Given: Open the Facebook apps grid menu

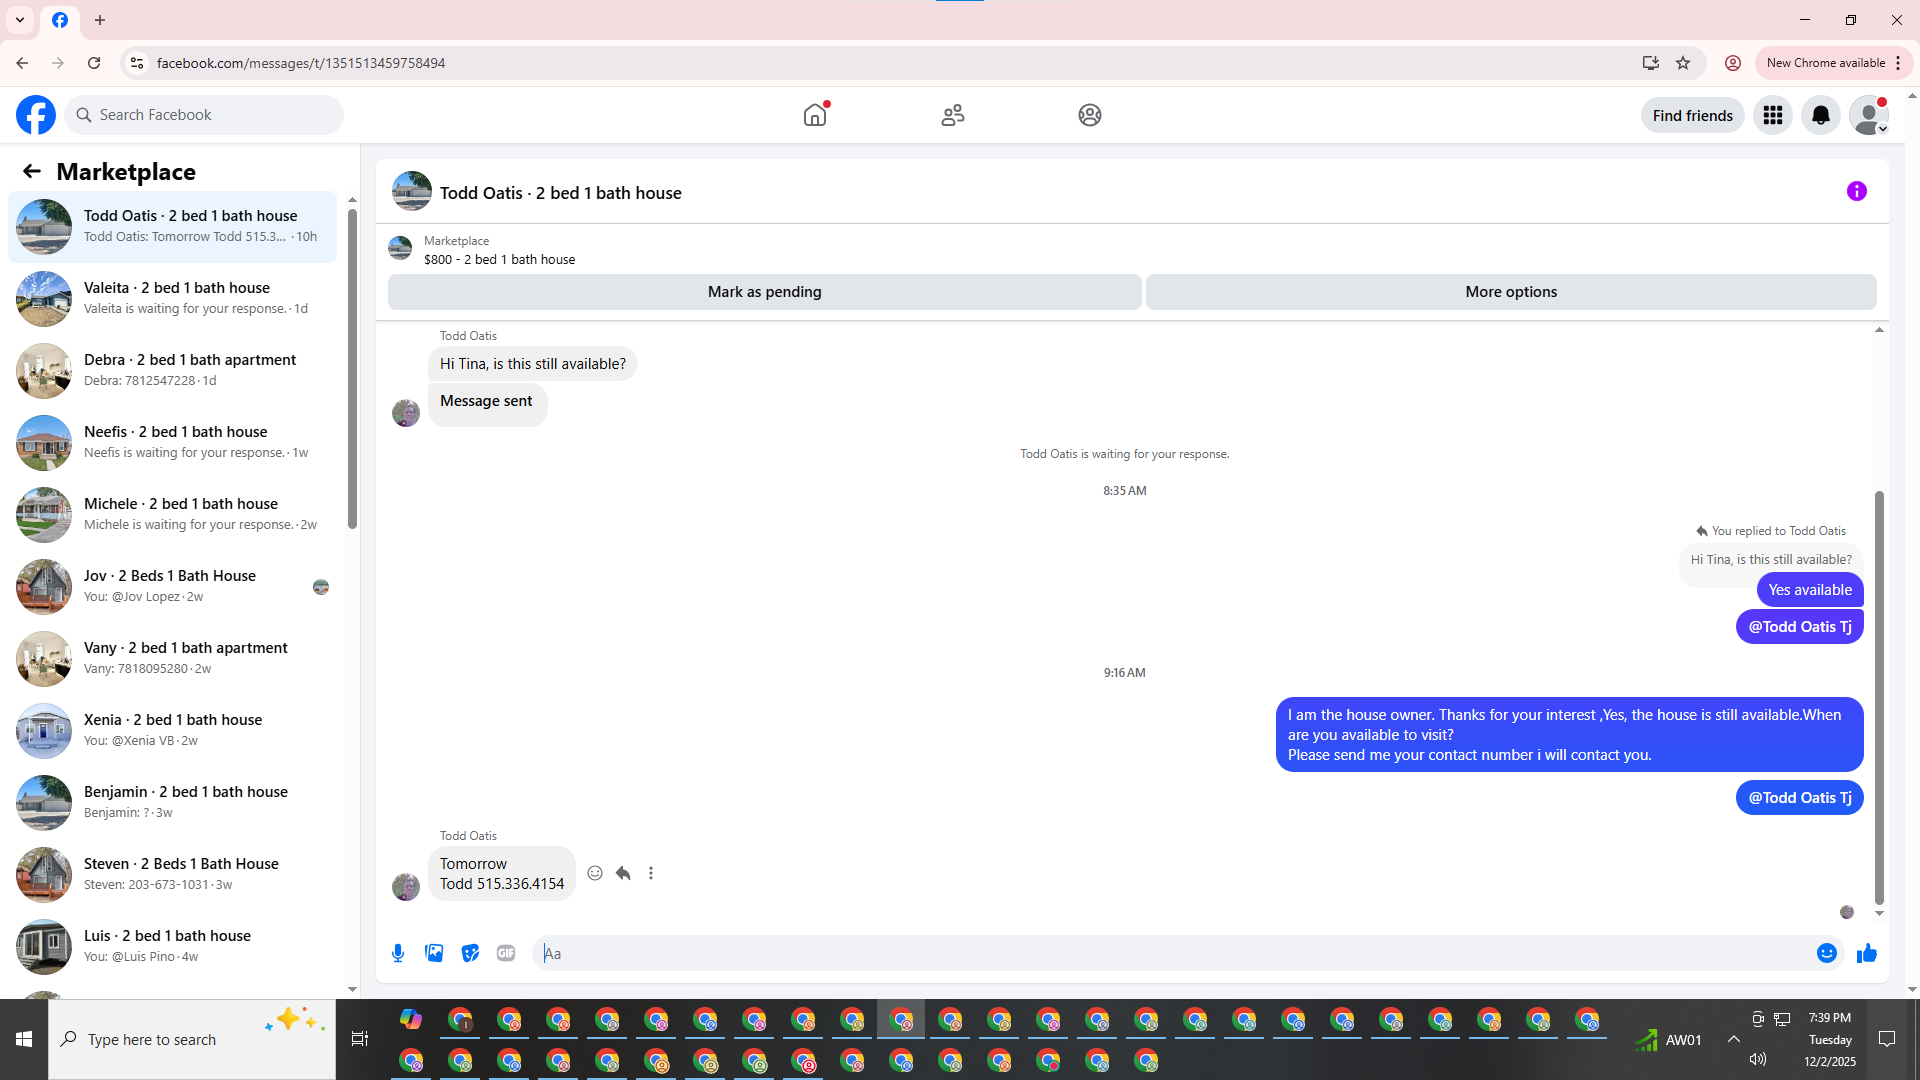Looking at the screenshot, I should click(1773, 115).
